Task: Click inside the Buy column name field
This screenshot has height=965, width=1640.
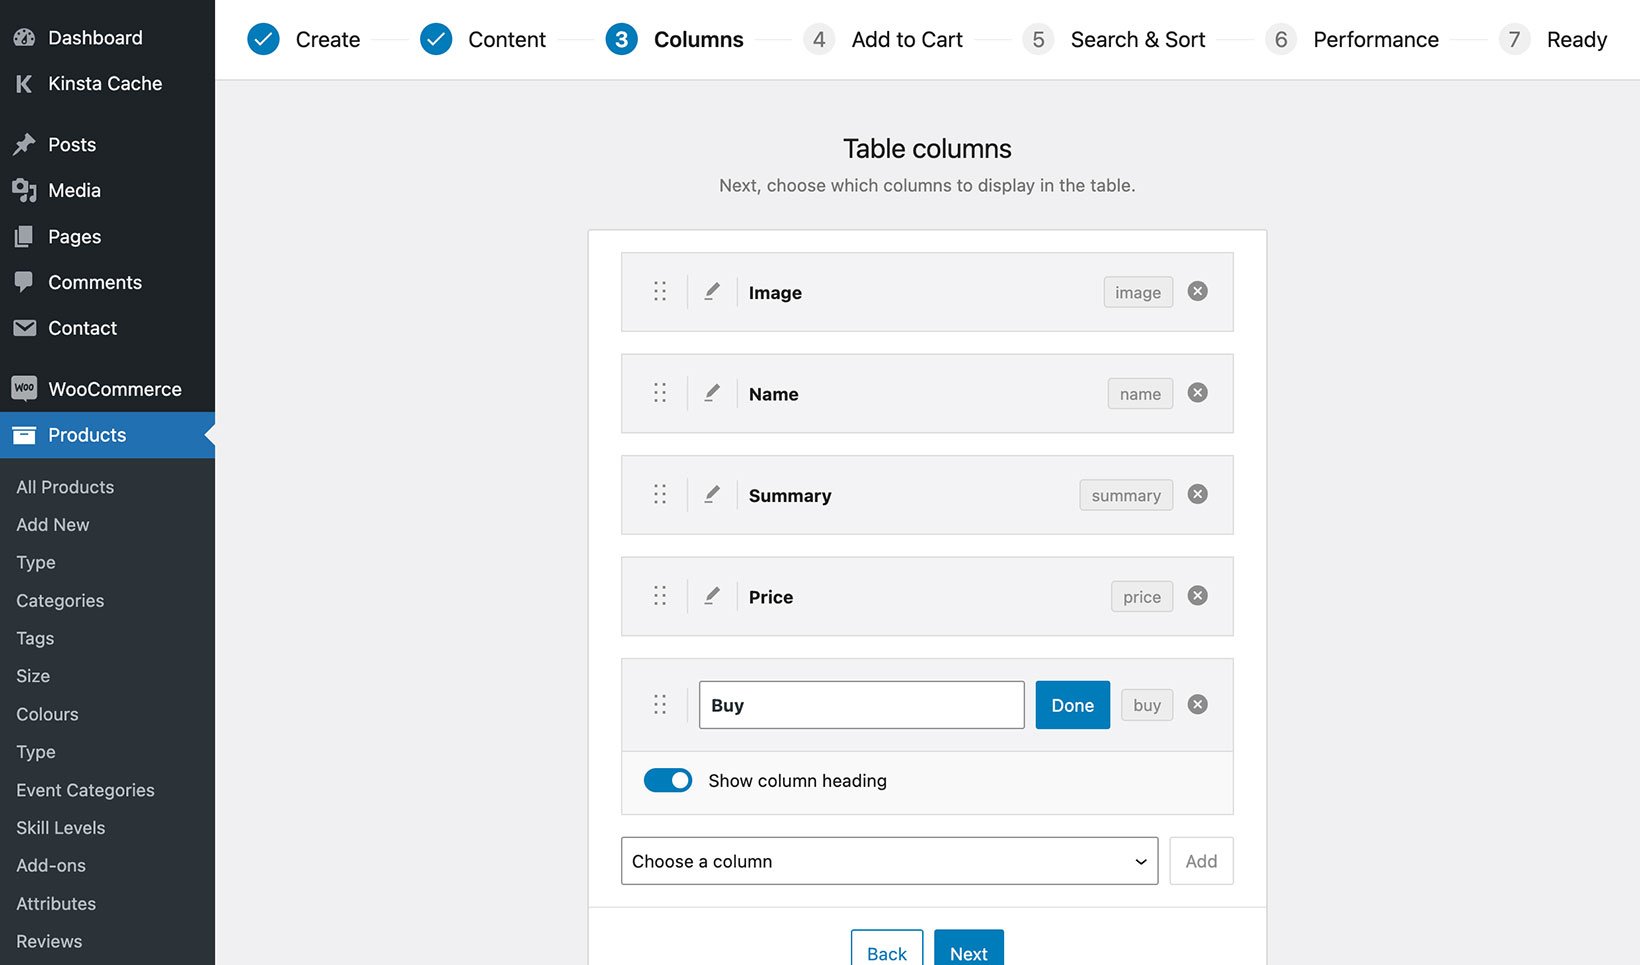Action: (x=860, y=705)
